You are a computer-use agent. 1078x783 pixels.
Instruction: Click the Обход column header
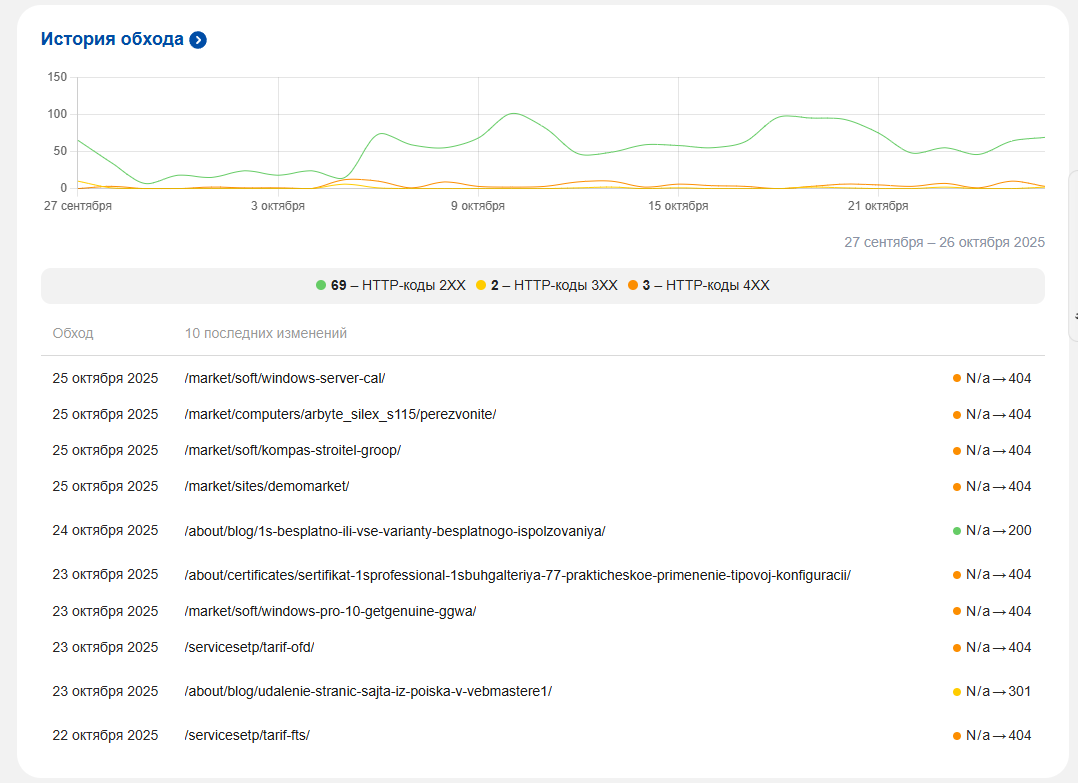coord(73,333)
